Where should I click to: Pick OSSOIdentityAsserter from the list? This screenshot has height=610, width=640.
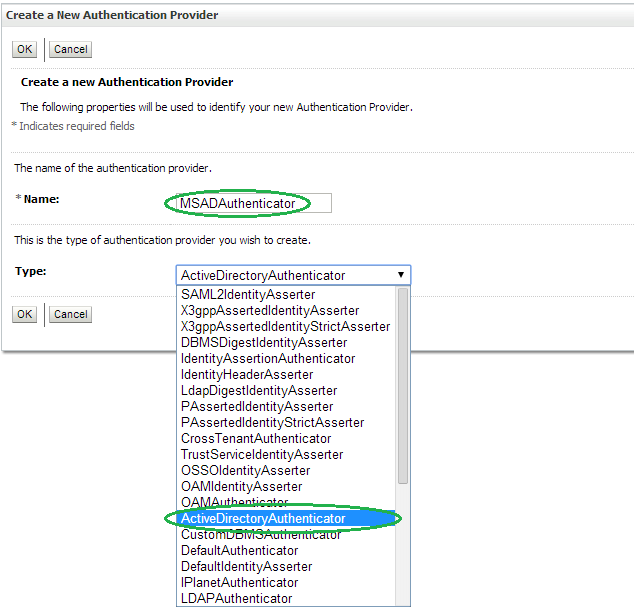[286, 470]
